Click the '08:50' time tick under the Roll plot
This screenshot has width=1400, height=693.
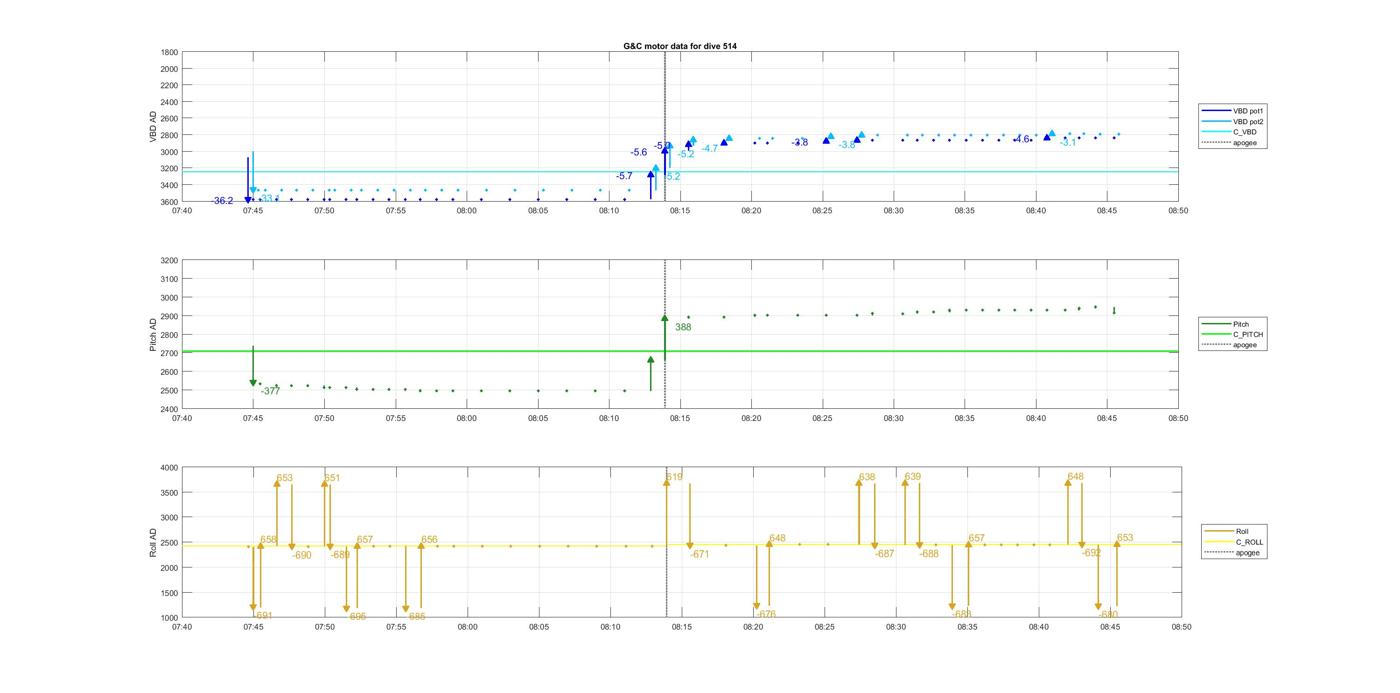1181,627
